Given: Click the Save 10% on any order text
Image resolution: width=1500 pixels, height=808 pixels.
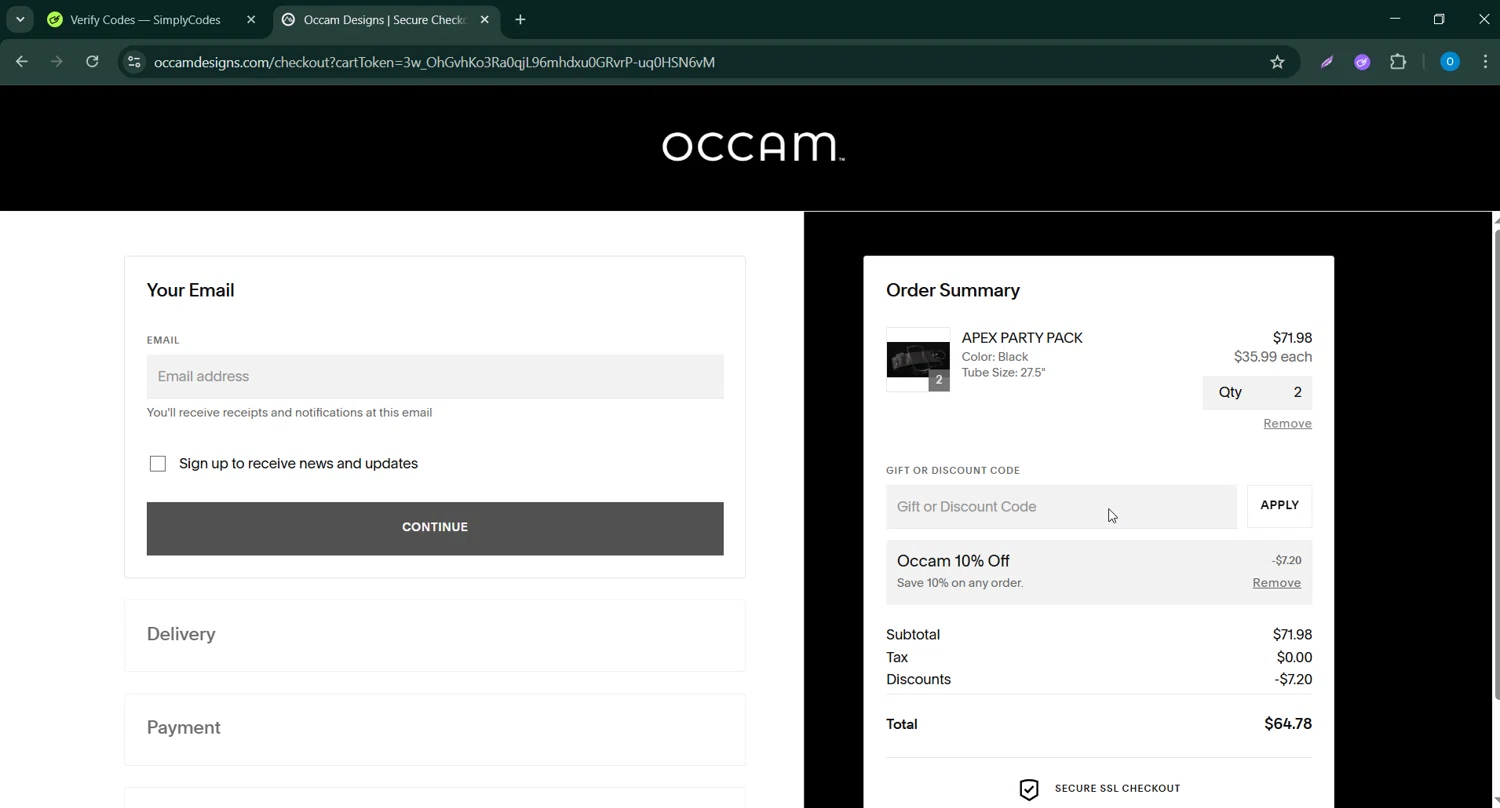Looking at the screenshot, I should click(x=960, y=583).
